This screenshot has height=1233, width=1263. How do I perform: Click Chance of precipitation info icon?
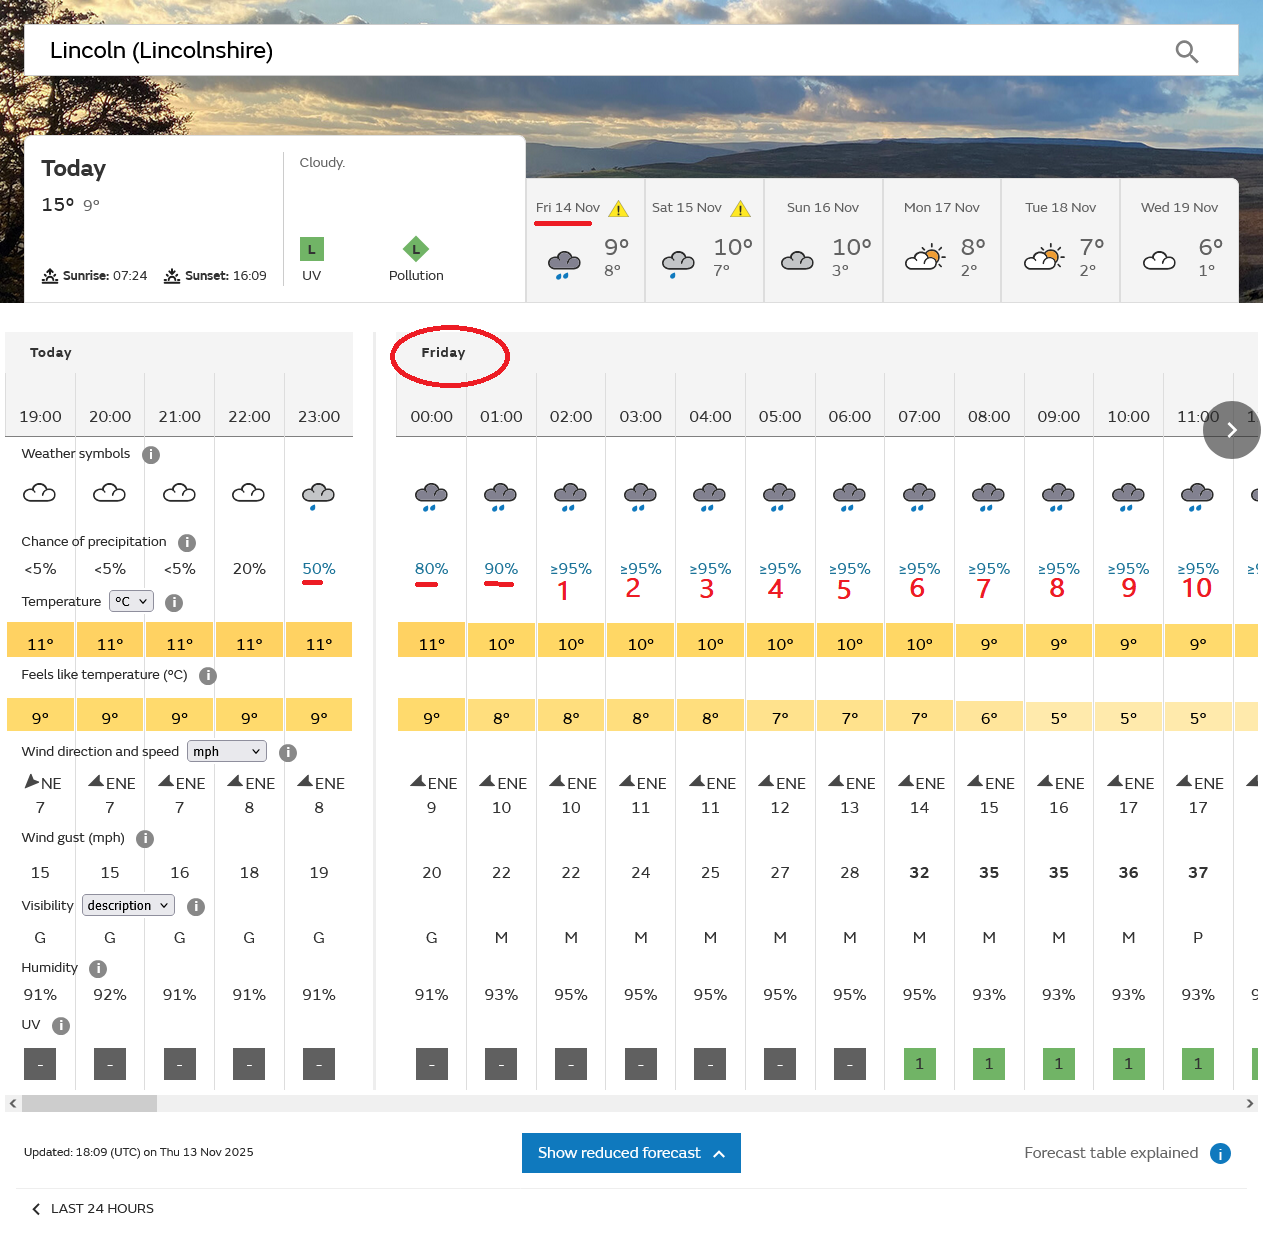[x=187, y=543]
